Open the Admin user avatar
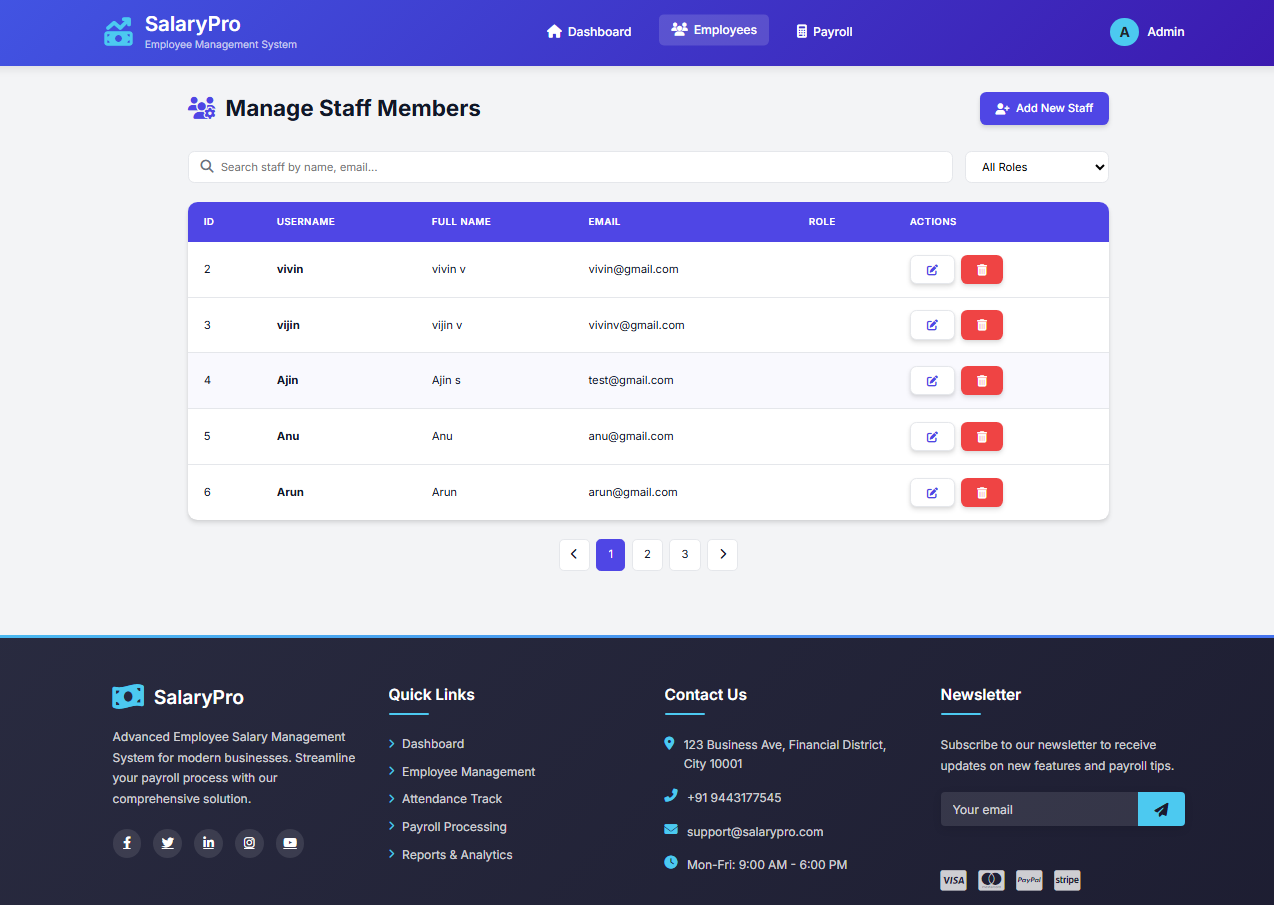This screenshot has height=905, width=1274. (1124, 32)
